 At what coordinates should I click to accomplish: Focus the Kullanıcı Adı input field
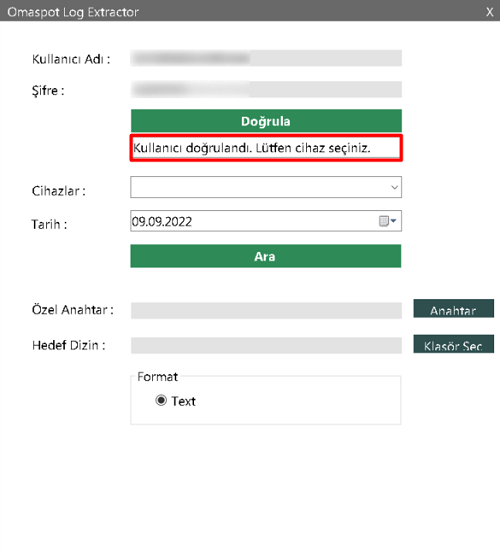(x=266, y=58)
